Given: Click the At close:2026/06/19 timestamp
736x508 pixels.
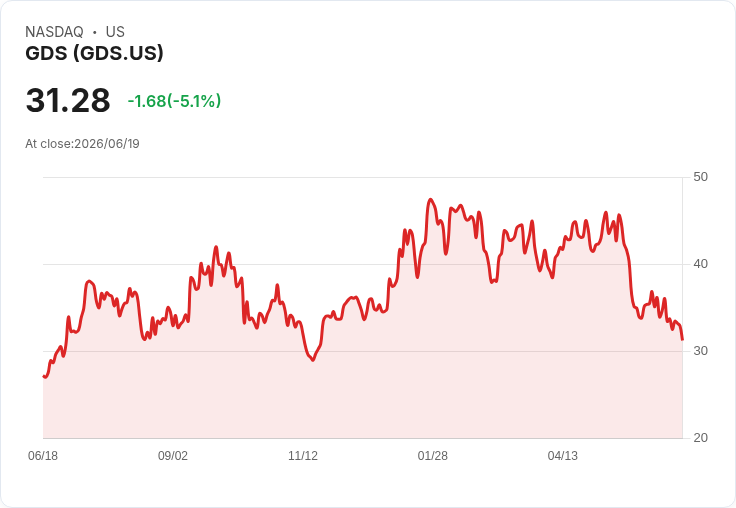Looking at the screenshot, I should pos(82,144).
